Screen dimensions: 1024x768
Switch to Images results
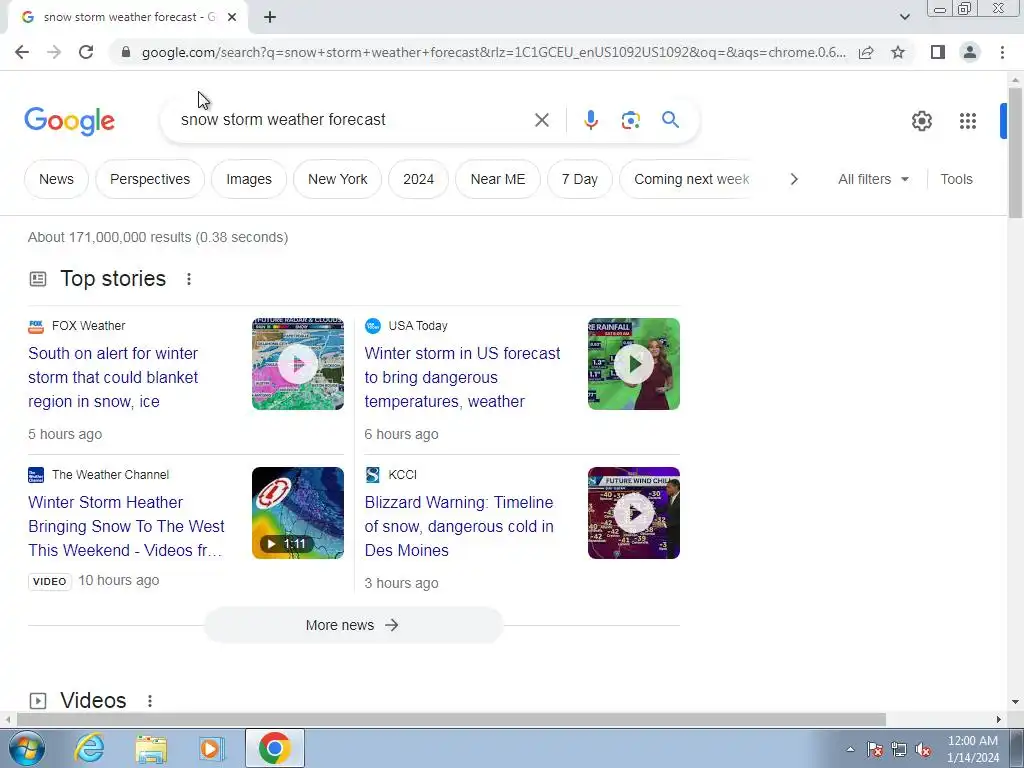coord(249,179)
